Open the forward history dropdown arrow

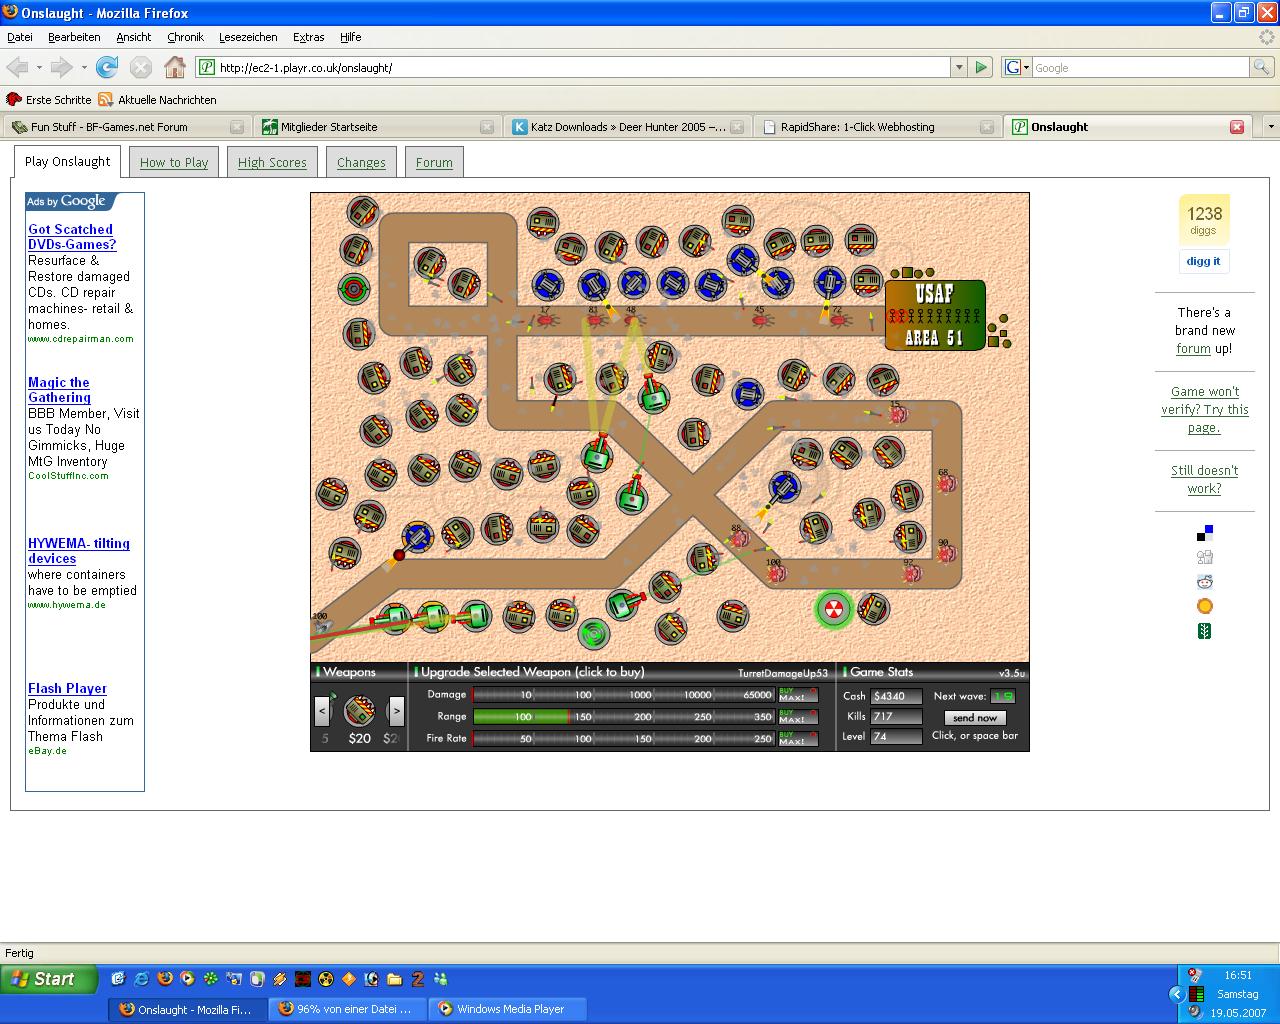click(85, 67)
